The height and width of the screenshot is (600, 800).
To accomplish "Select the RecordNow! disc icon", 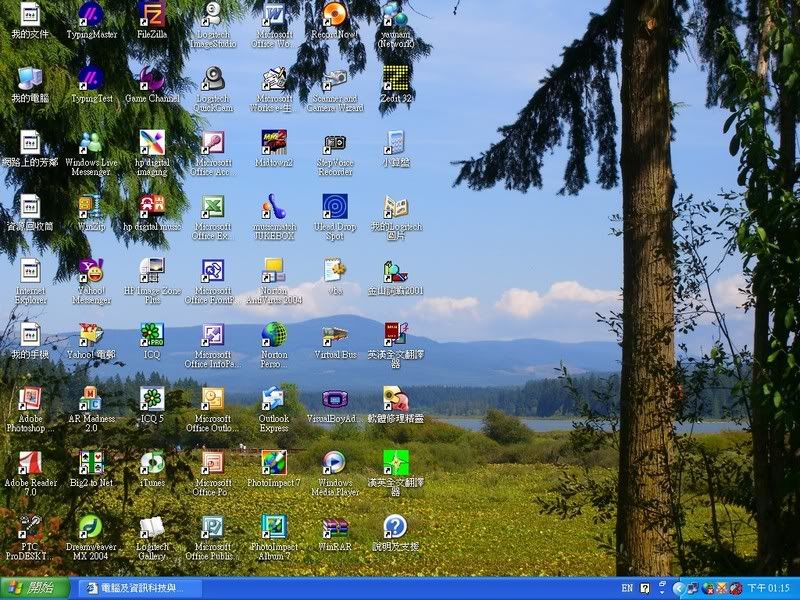I will point(335,14).
